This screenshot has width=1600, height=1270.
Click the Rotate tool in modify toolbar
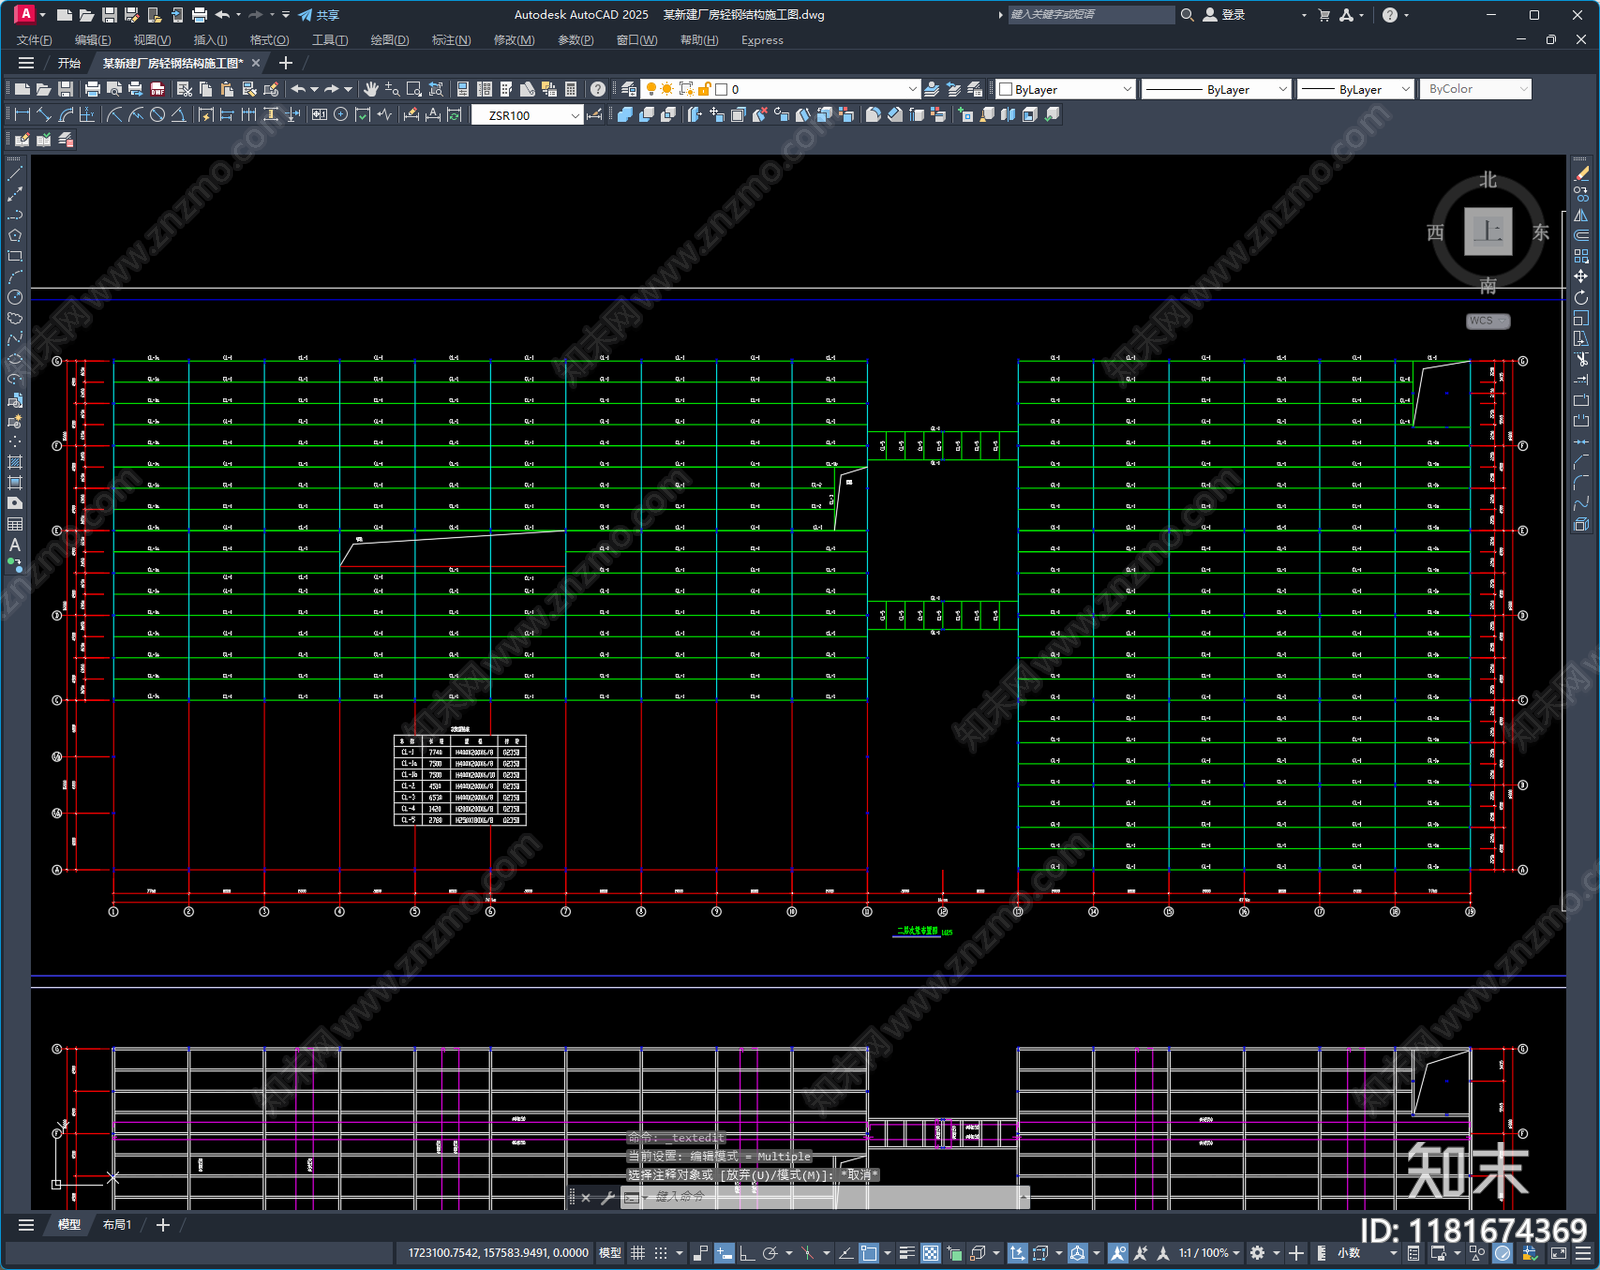1581,297
